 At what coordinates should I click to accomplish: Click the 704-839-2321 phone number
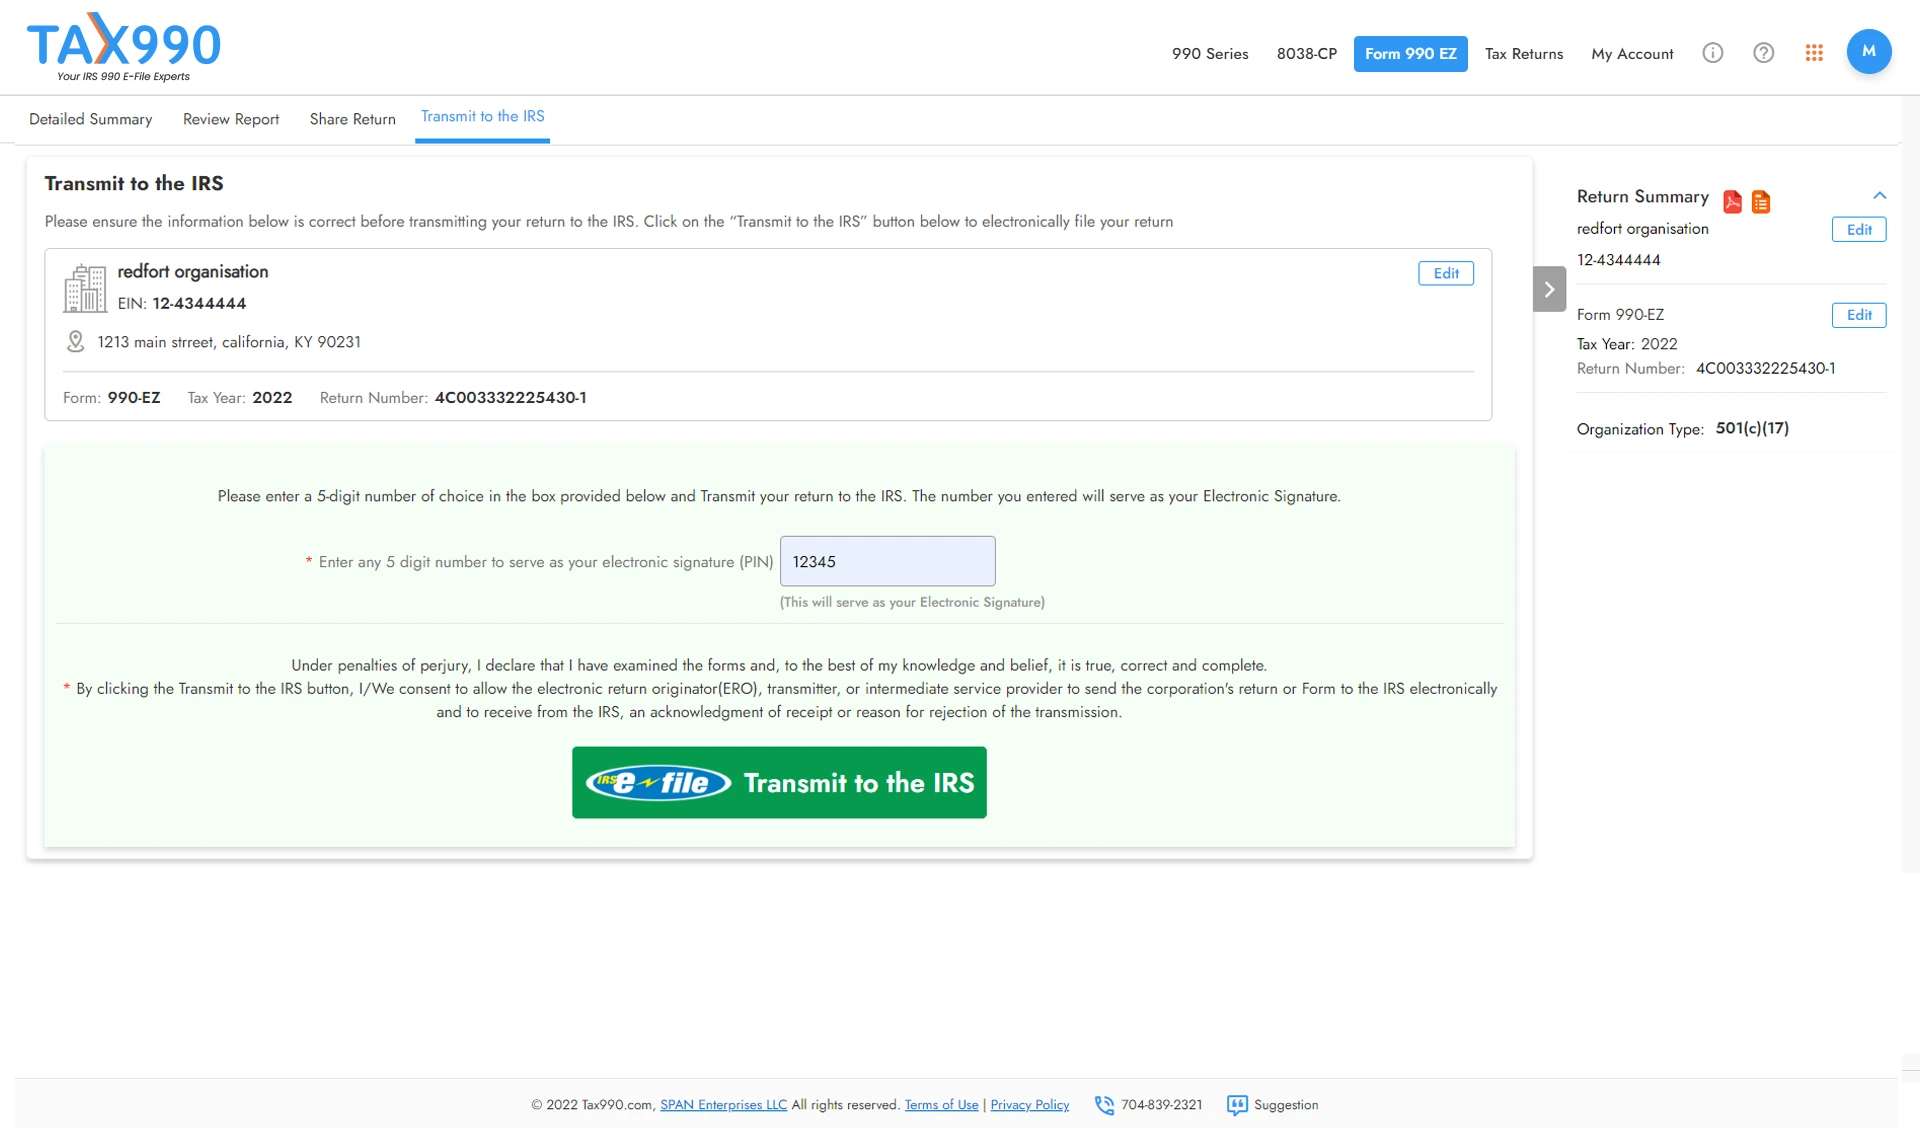pos(1161,1105)
